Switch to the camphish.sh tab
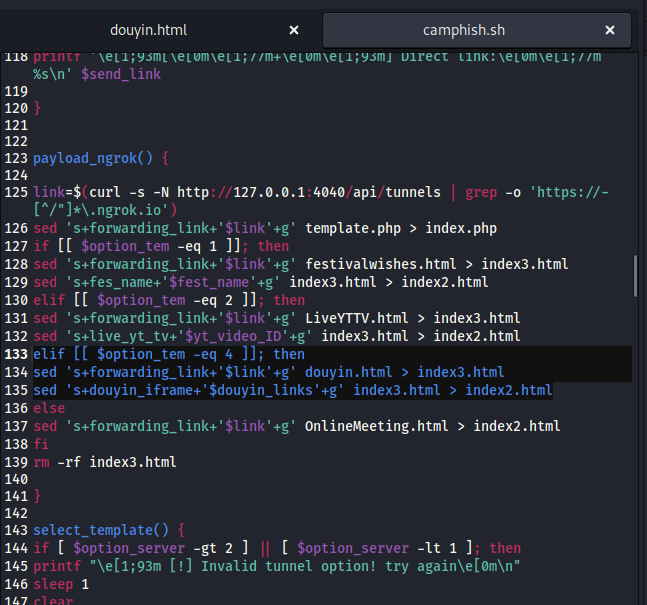The height and width of the screenshot is (605, 647). point(462,30)
